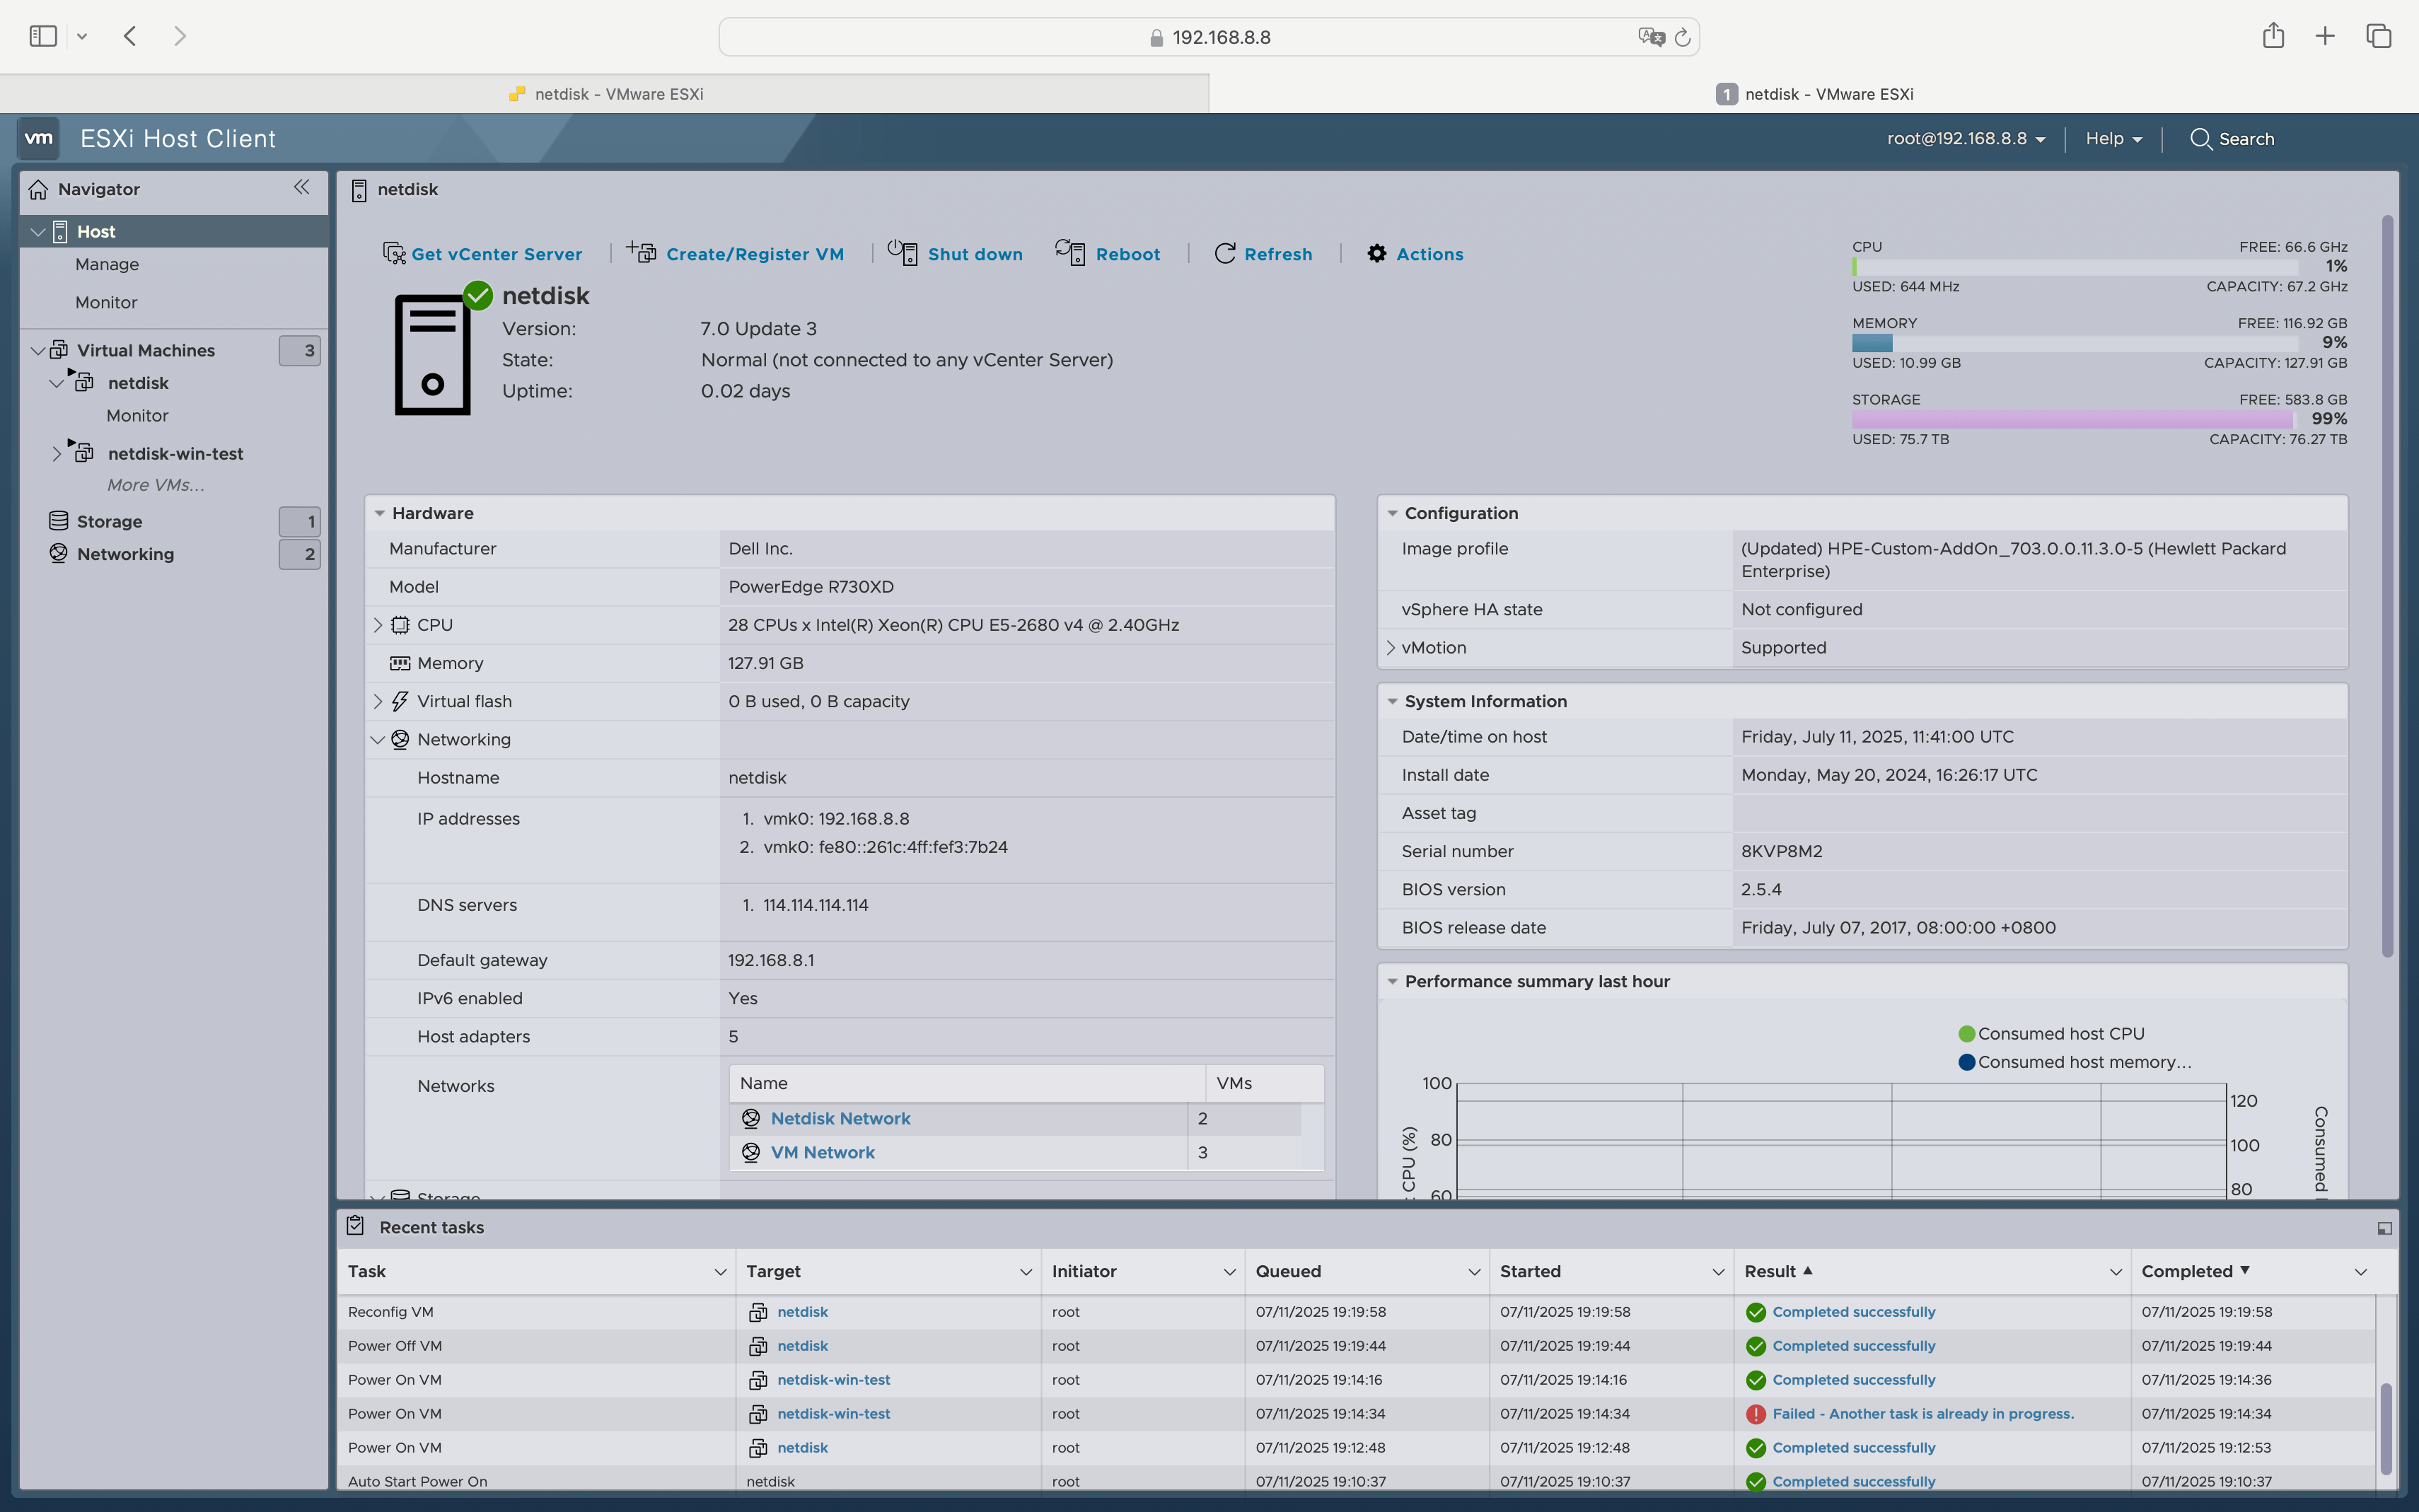This screenshot has width=2419, height=1512.
Task: Click the Get vCenter Server icon
Action: click(x=394, y=253)
